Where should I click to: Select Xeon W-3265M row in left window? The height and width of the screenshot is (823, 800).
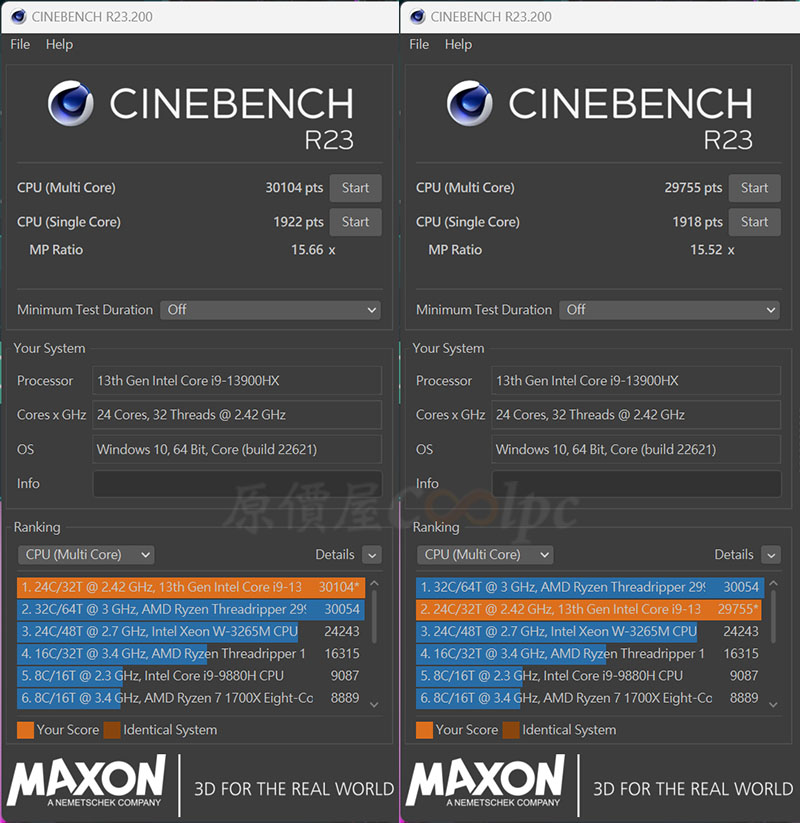point(191,631)
